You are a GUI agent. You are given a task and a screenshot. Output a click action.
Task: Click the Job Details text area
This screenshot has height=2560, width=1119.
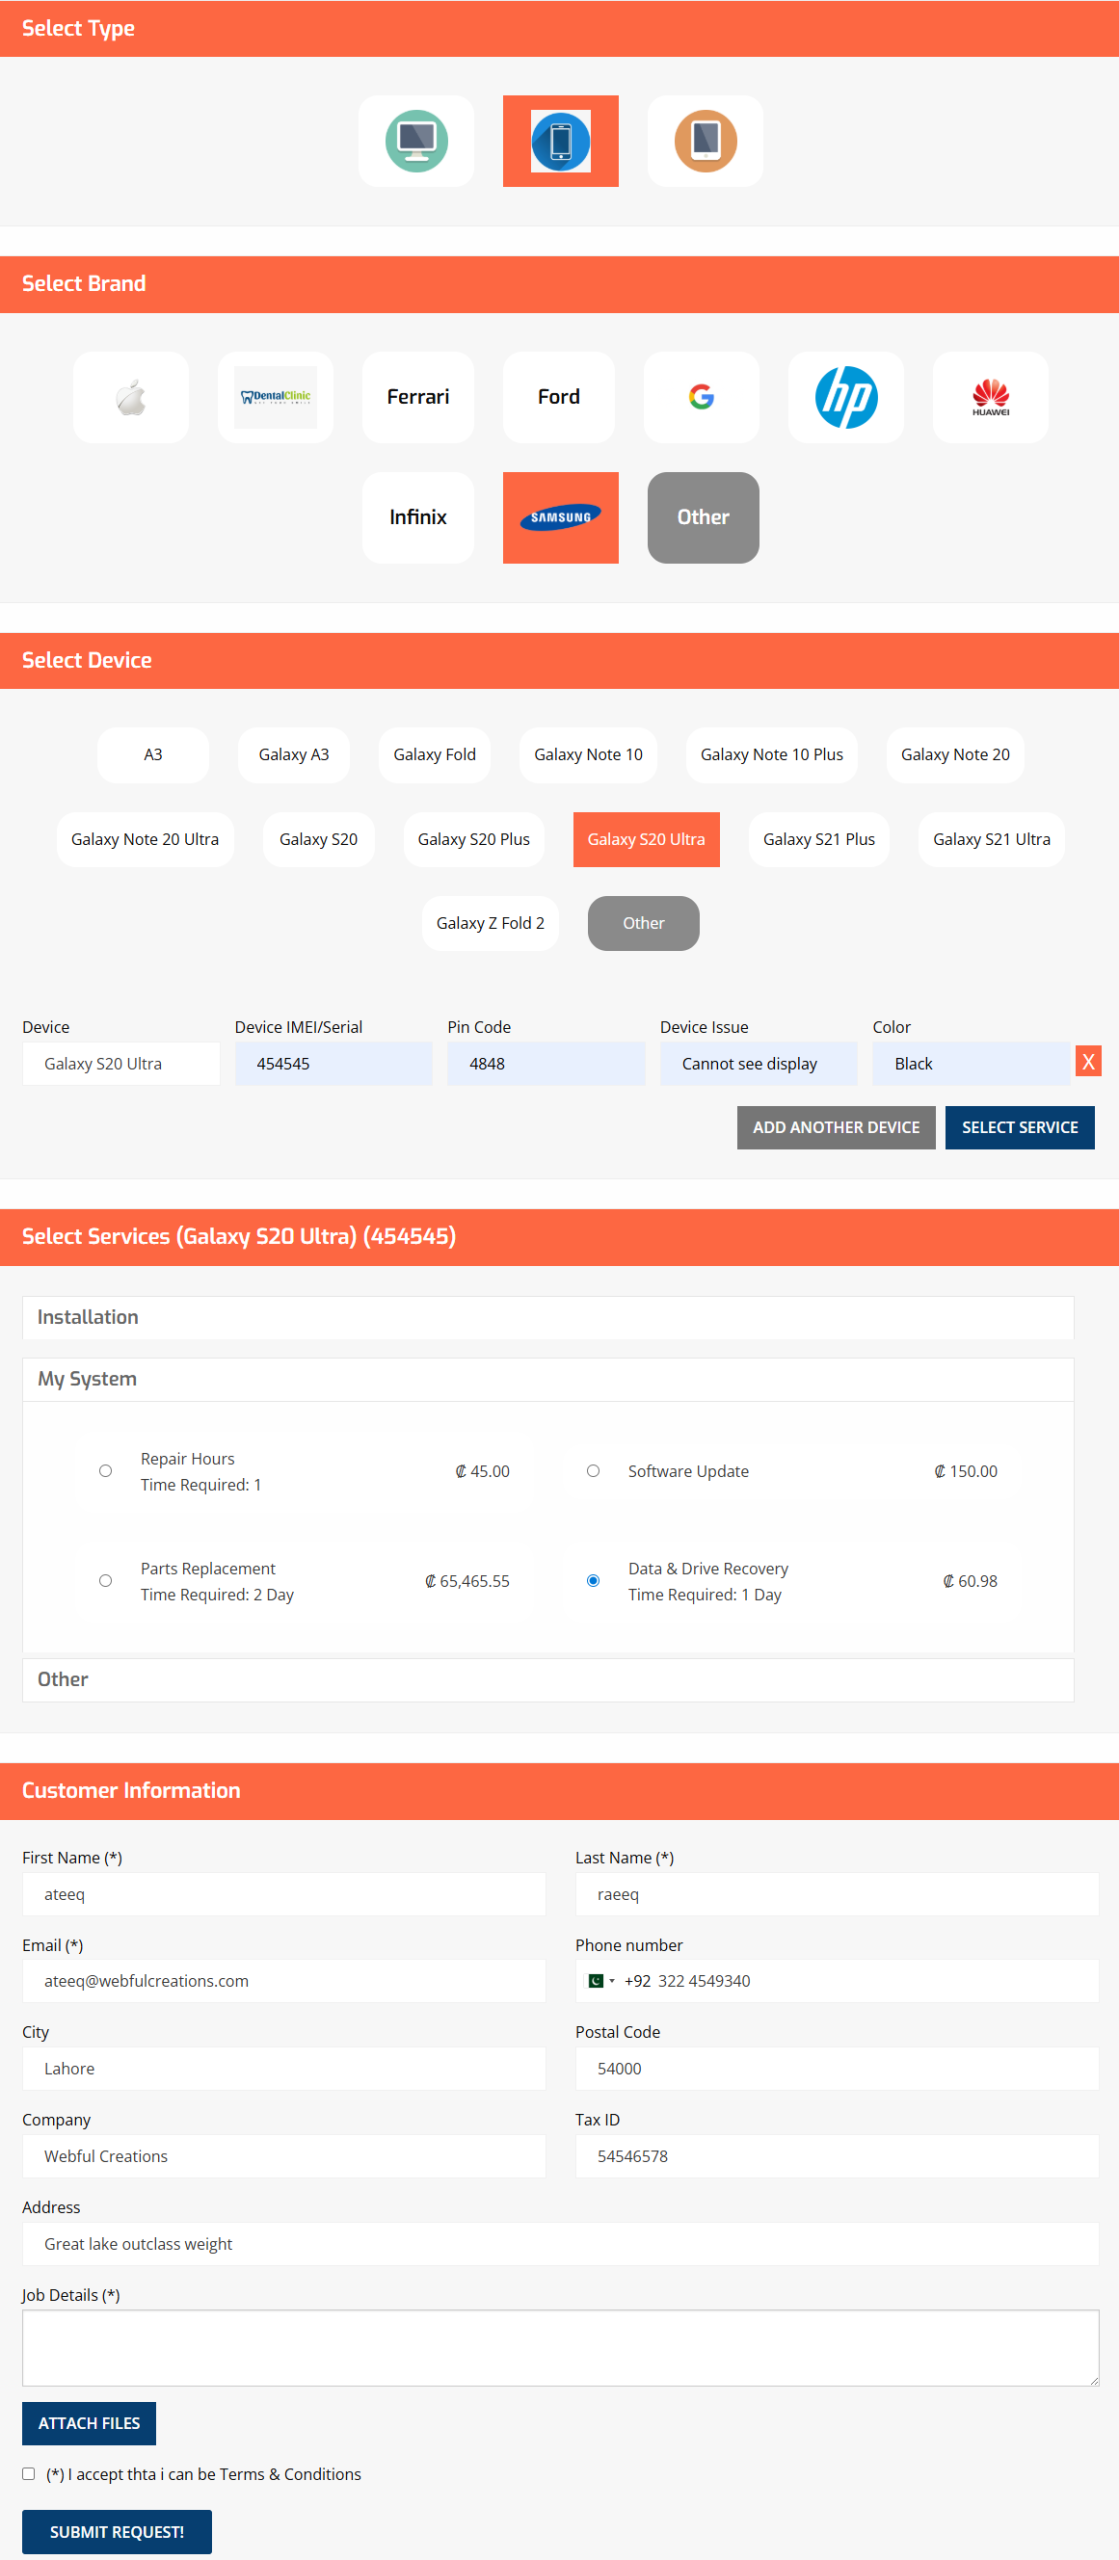(560, 2348)
